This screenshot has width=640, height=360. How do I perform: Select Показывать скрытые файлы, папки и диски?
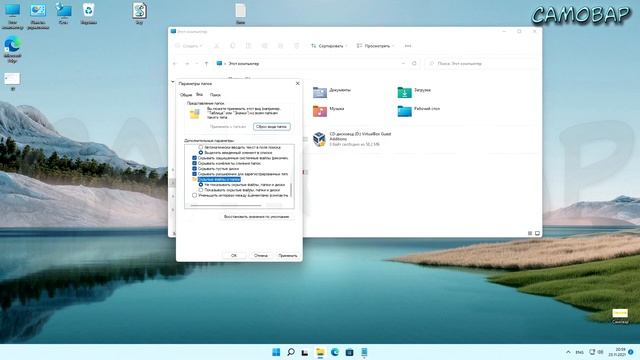coord(201,190)
